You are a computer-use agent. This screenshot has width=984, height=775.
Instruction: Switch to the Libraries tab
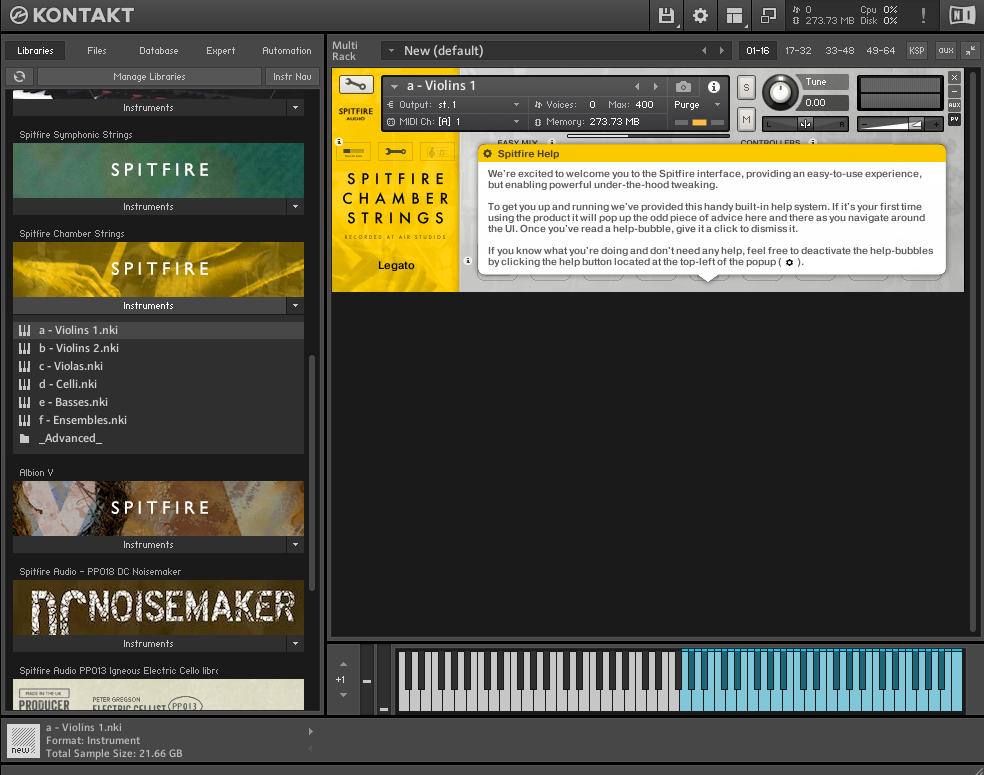35,51
